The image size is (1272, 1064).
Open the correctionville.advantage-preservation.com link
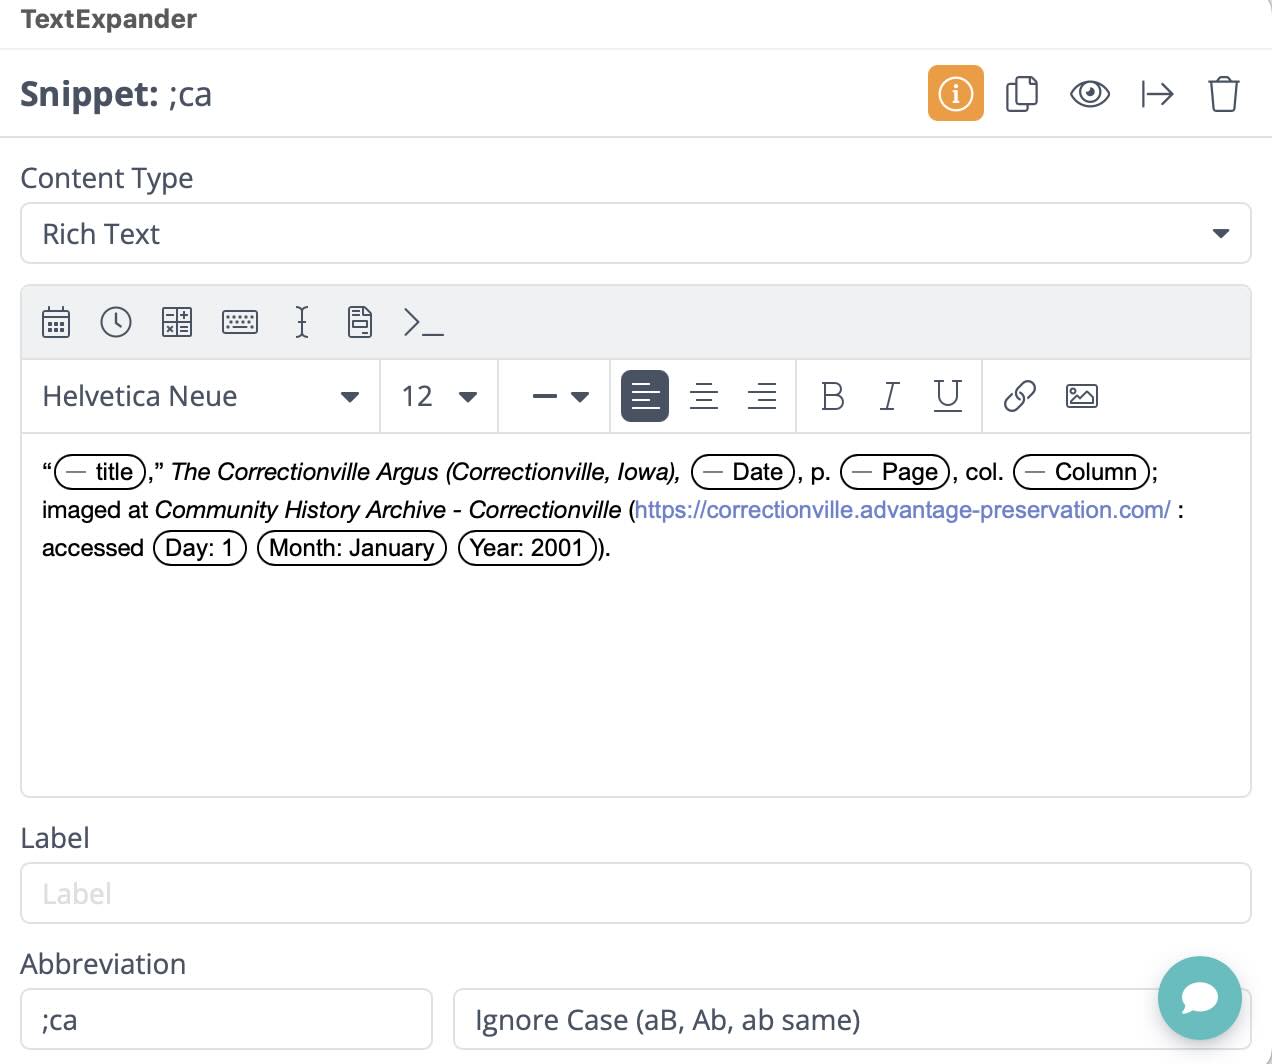click(x=902, y=510)
